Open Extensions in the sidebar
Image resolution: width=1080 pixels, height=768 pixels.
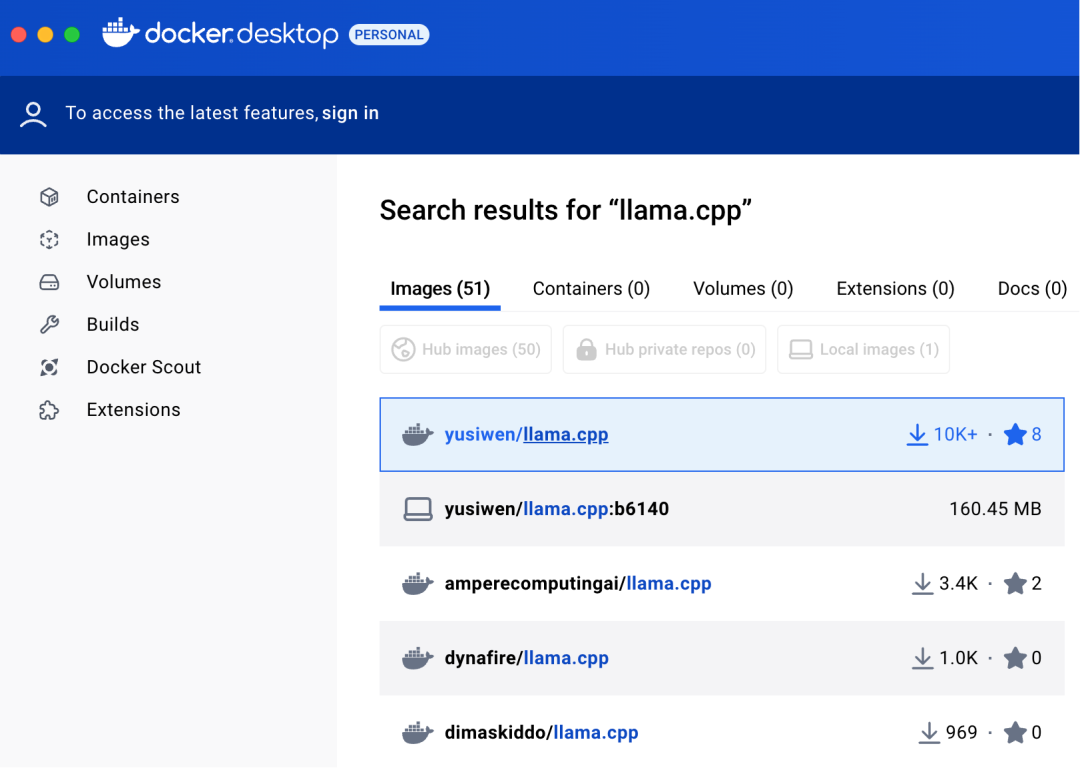[x=134, y=410]
